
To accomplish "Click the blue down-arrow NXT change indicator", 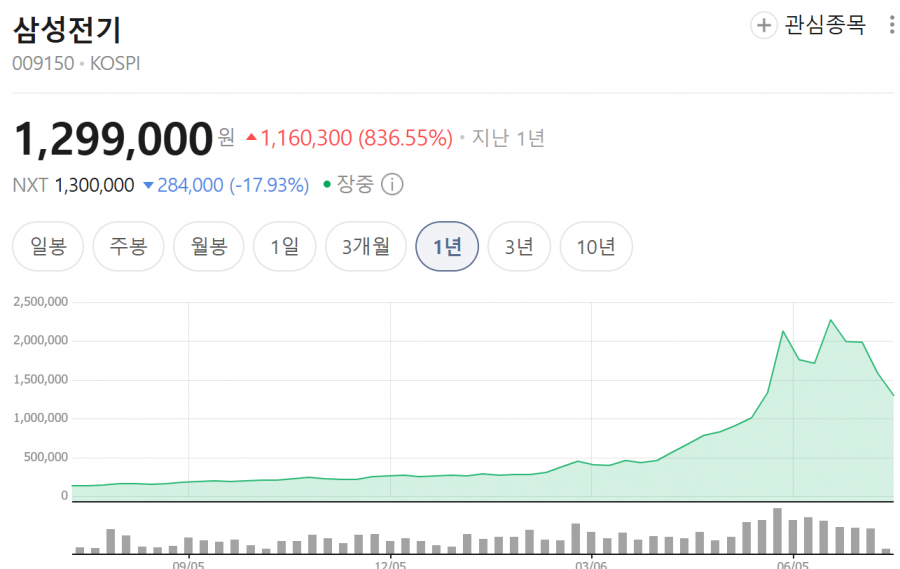I will pyautogui.click(x=148, y=185).
